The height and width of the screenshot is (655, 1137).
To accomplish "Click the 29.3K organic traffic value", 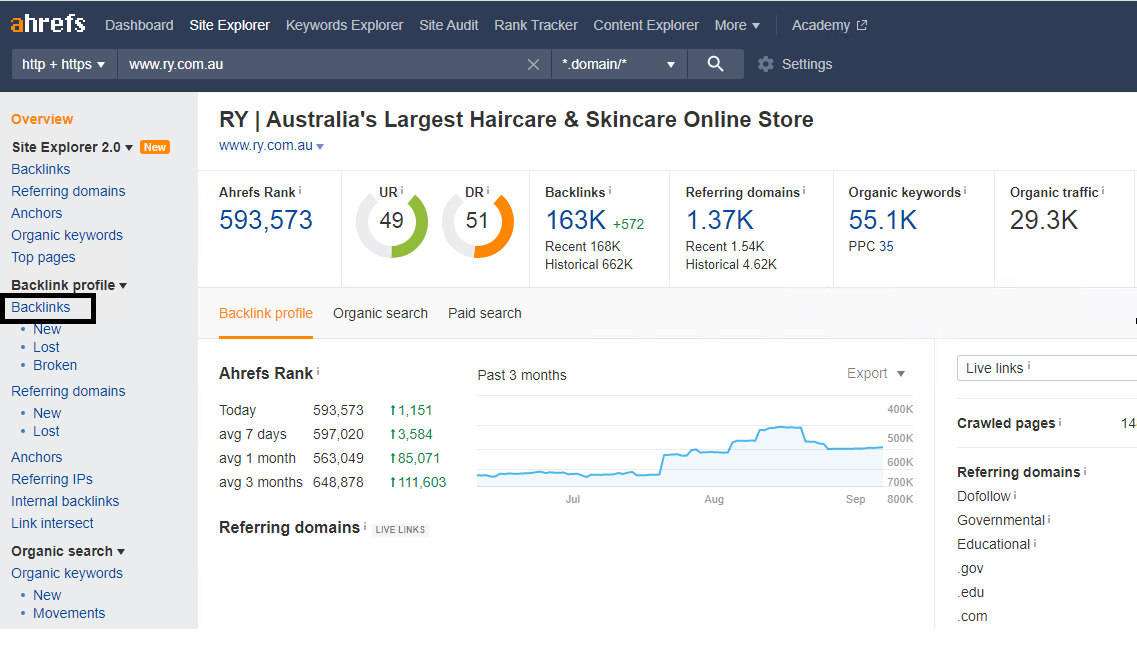I will pos(1043,220).
